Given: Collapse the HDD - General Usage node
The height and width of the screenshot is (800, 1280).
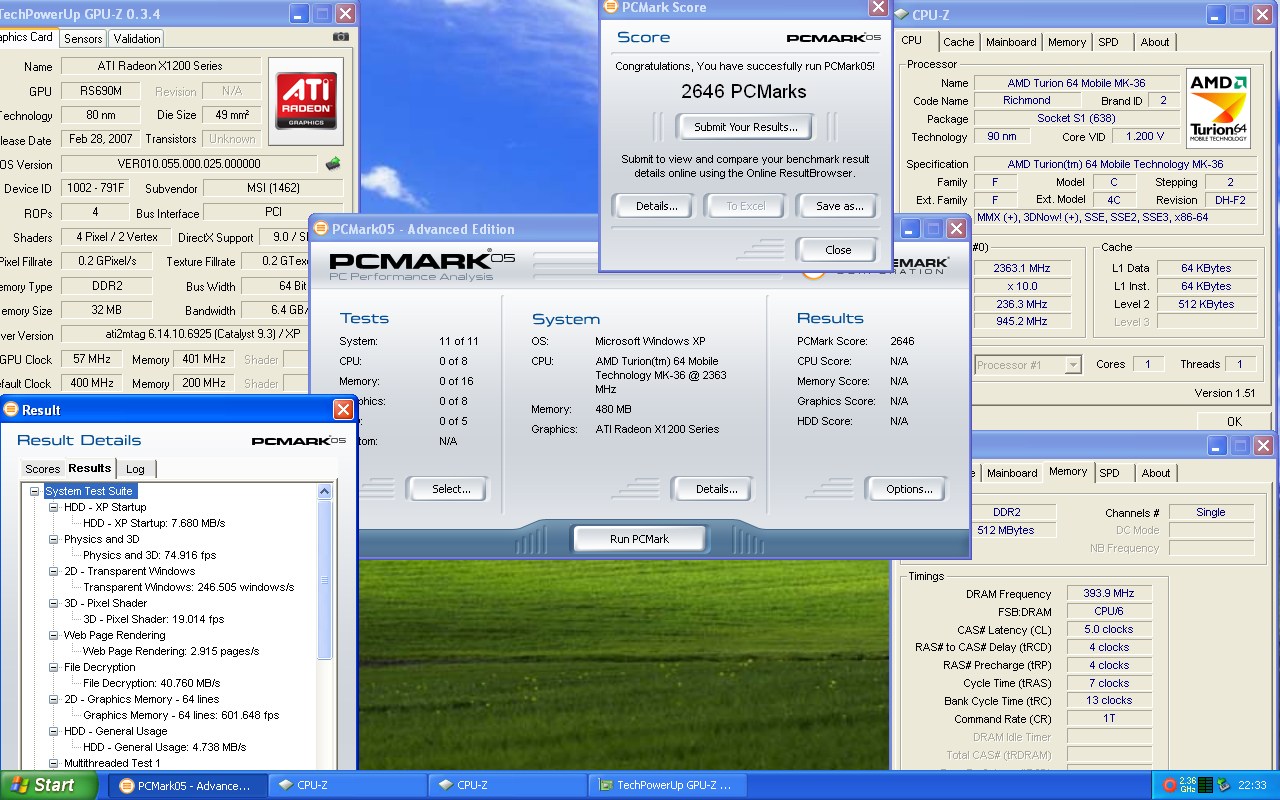Looking at the screenshot, I should 54,731.
